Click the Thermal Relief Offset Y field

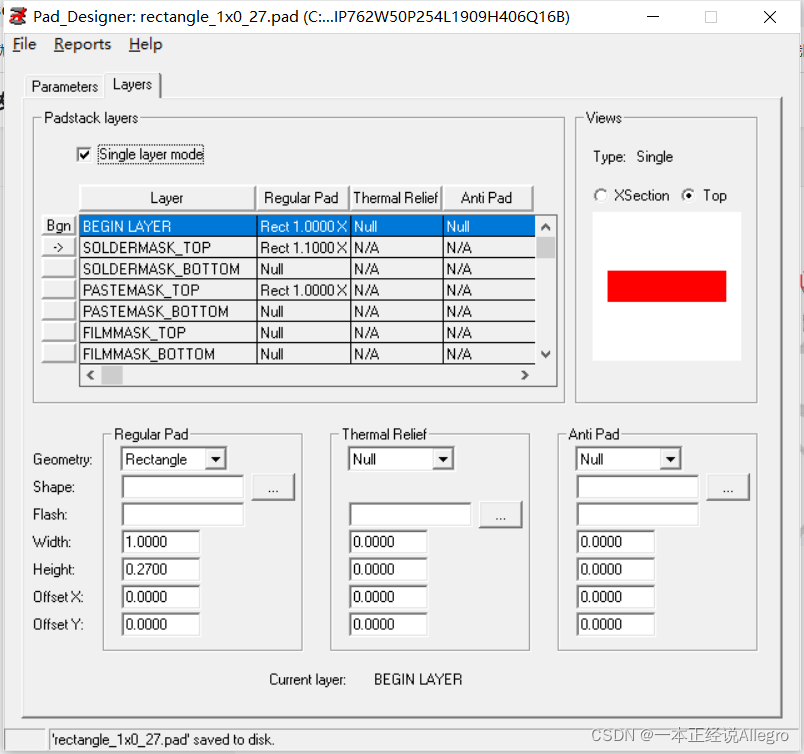tap(388, 625)
